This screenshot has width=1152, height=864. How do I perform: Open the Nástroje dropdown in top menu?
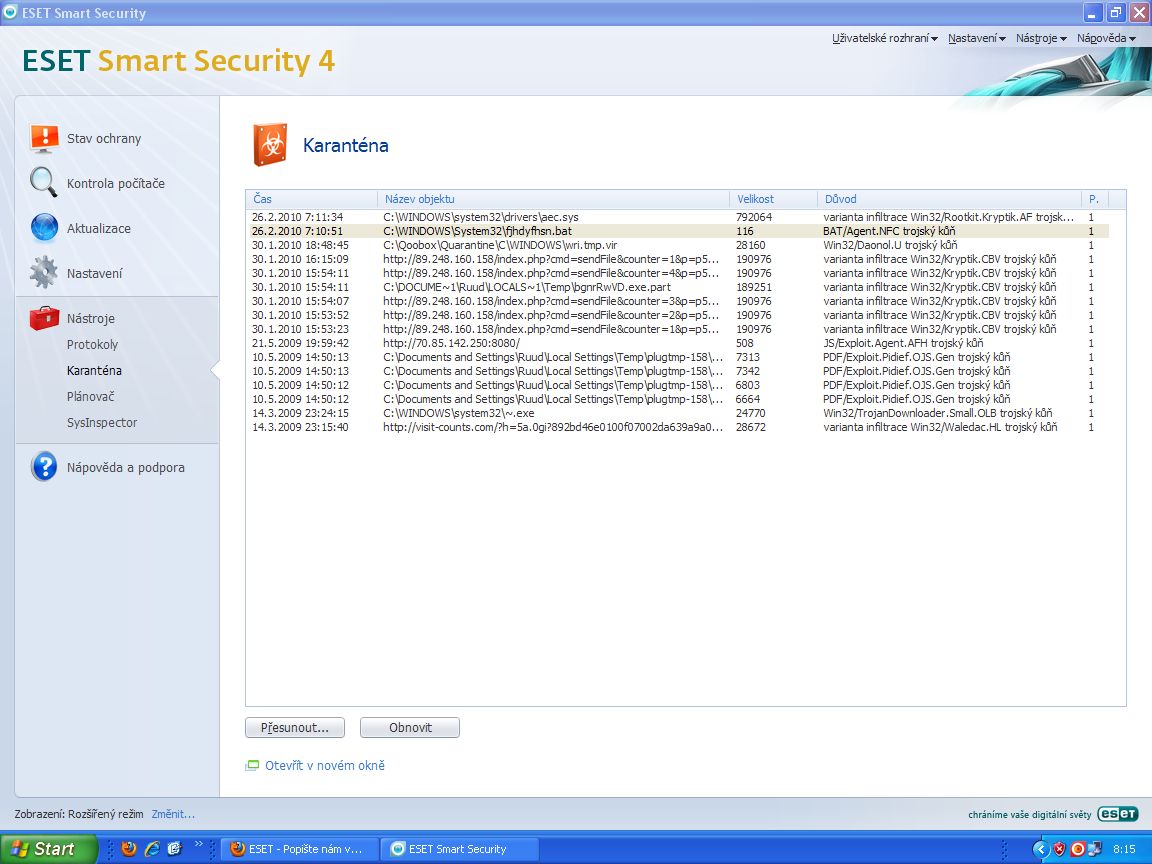pos(1041,38)
